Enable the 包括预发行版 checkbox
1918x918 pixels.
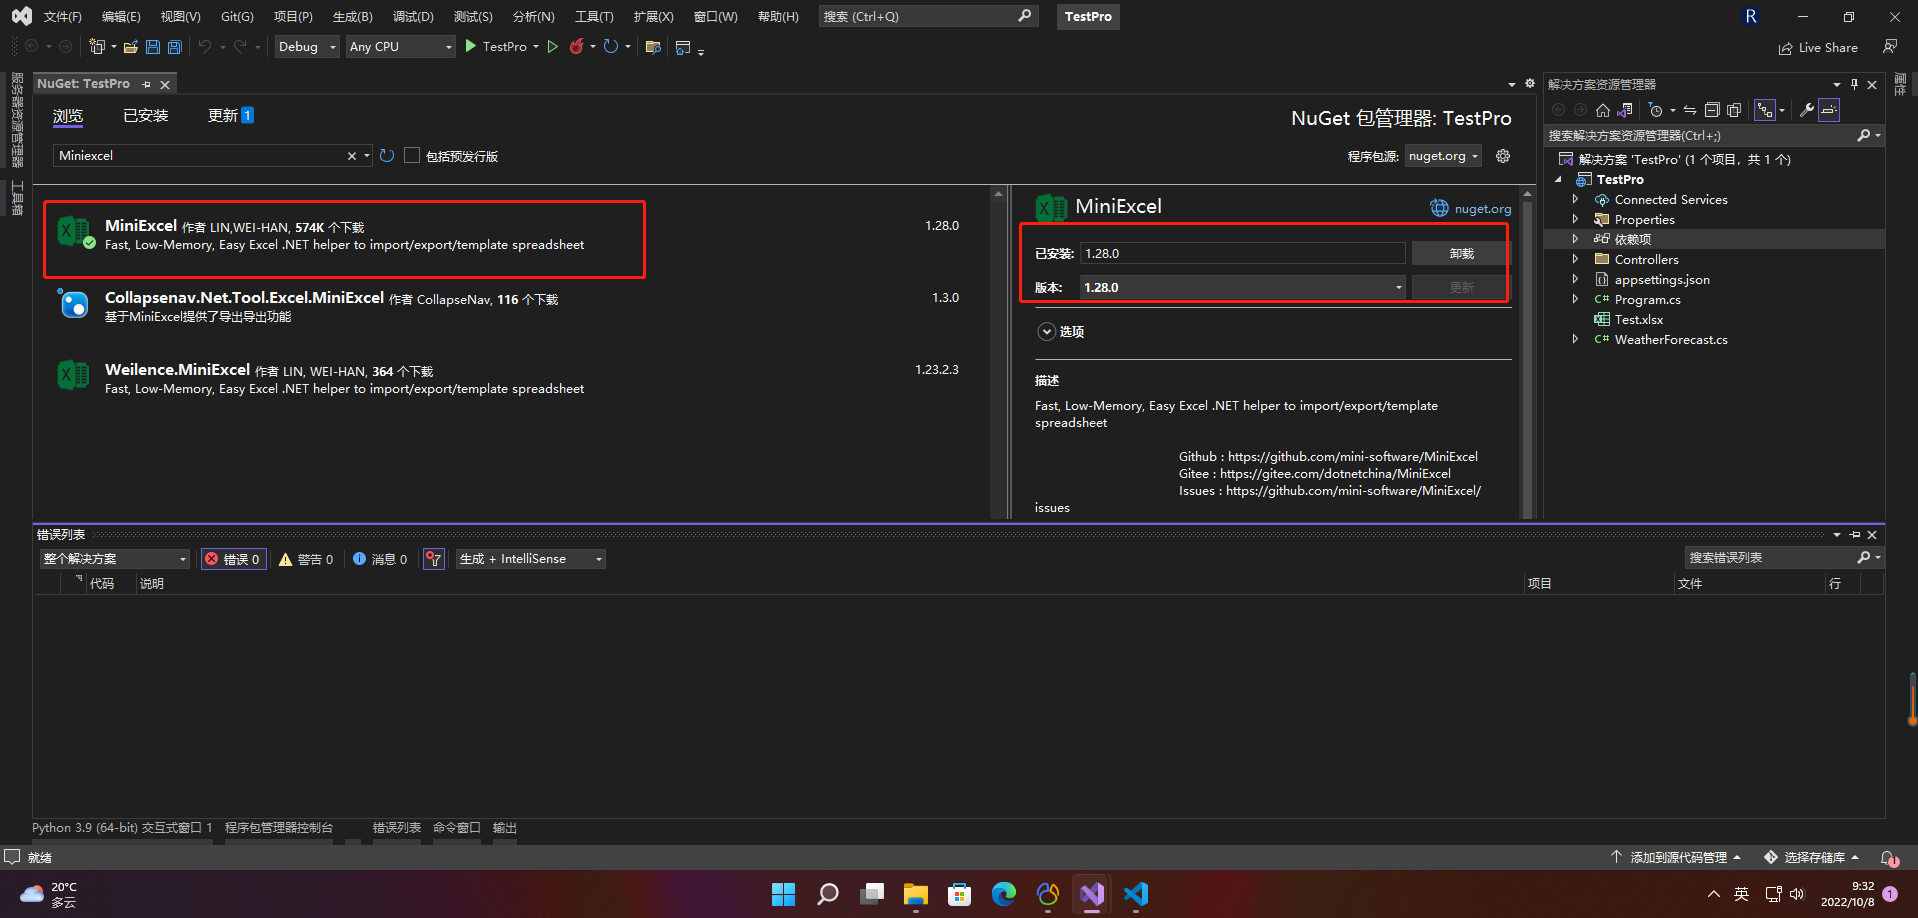pyautogui.click(x=412, y=155)
